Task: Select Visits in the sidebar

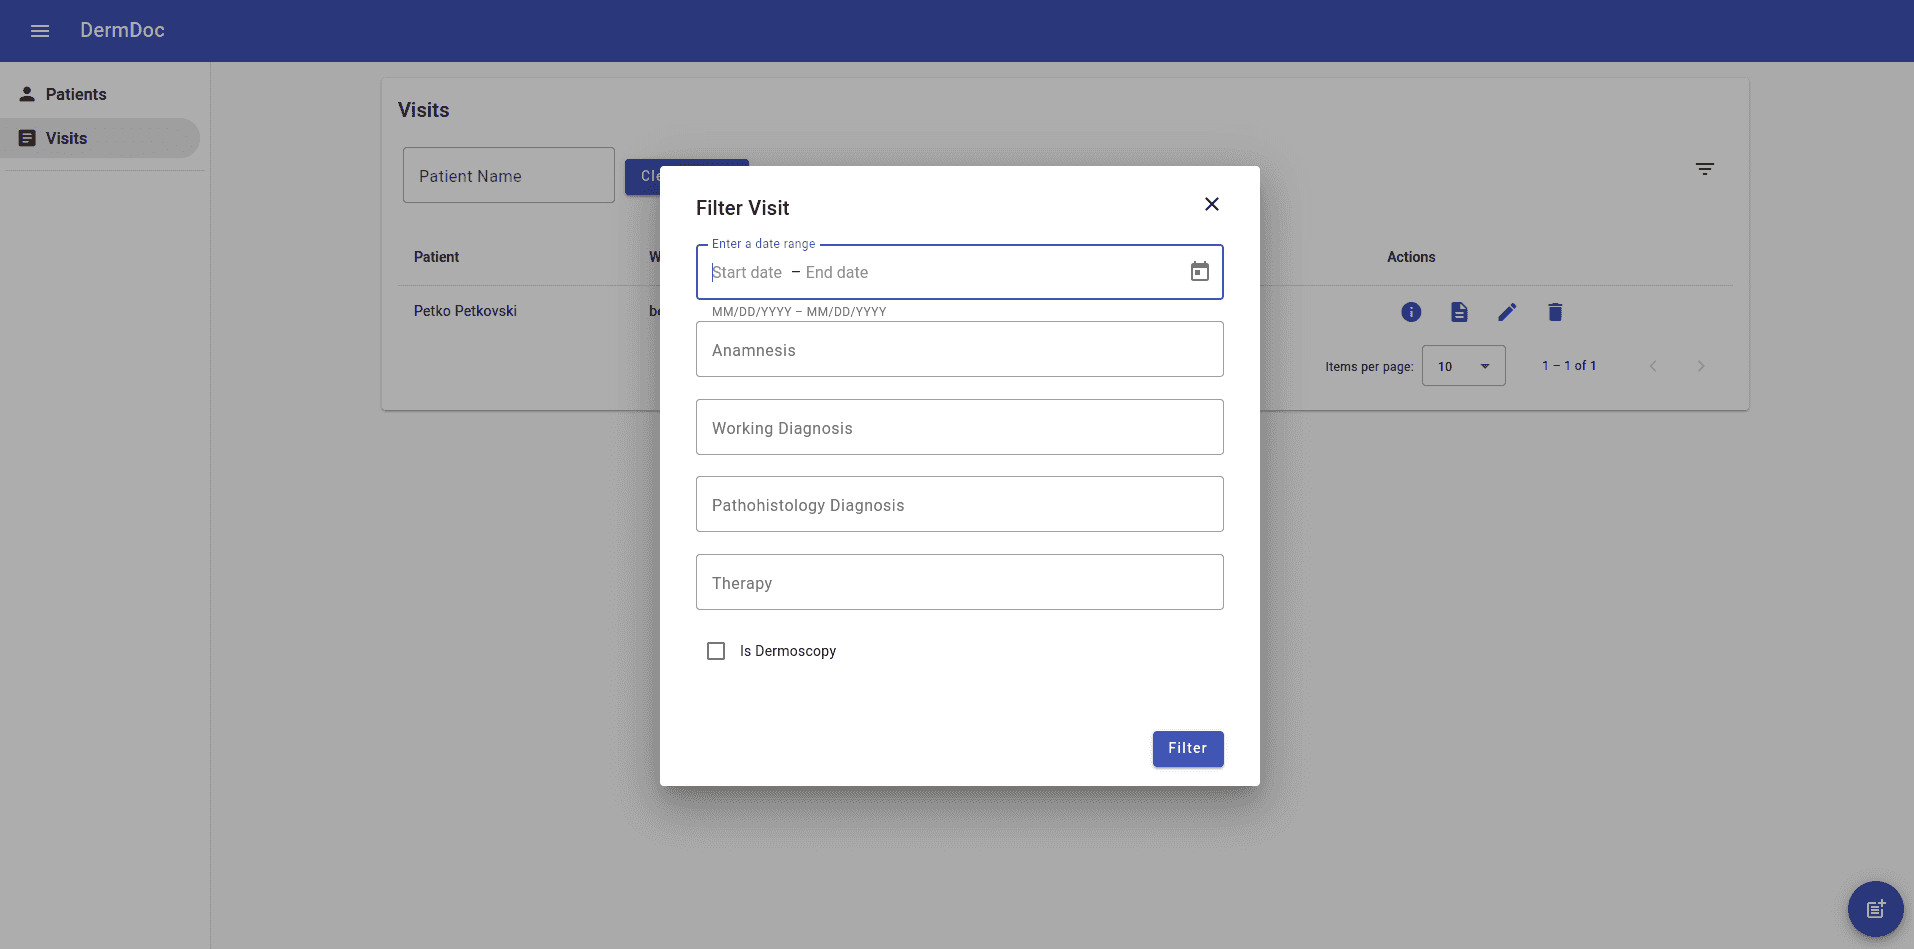Action: [x=67, y=138]
